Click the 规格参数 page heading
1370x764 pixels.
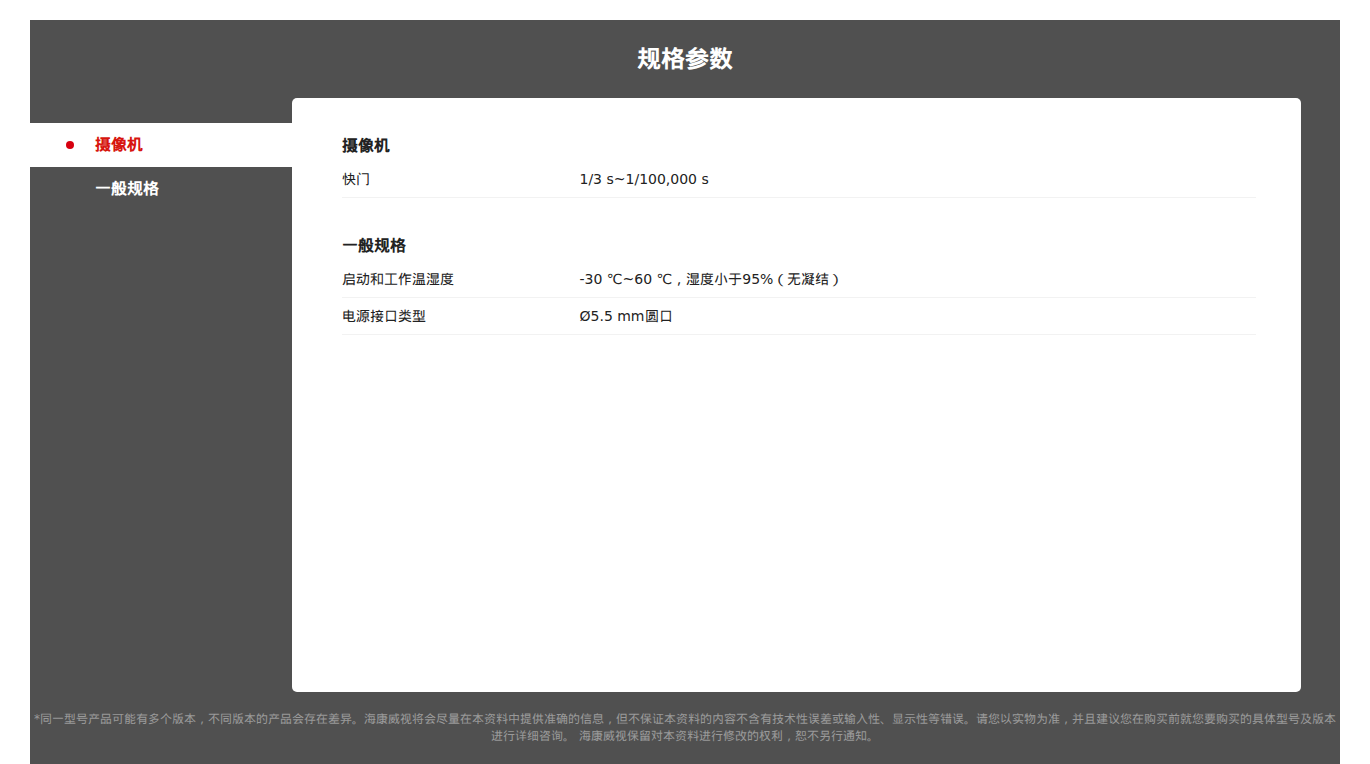685,59
